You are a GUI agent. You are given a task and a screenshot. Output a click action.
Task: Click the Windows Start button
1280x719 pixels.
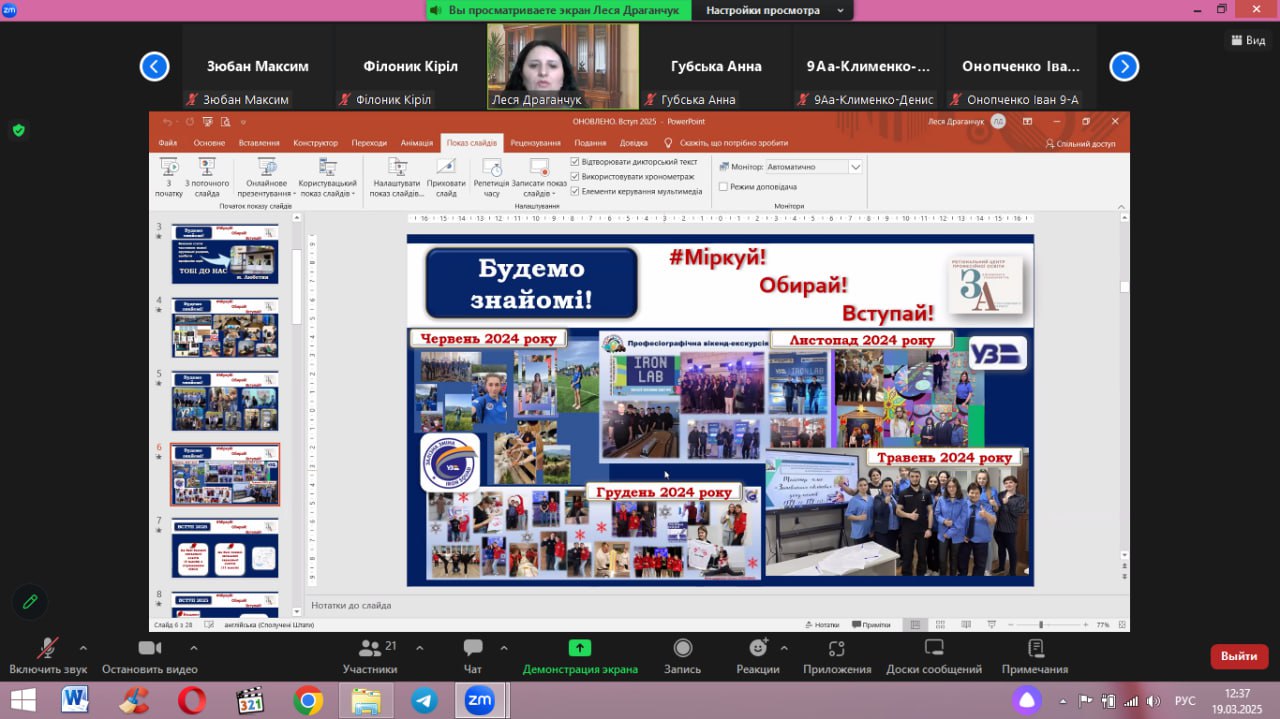23,700
